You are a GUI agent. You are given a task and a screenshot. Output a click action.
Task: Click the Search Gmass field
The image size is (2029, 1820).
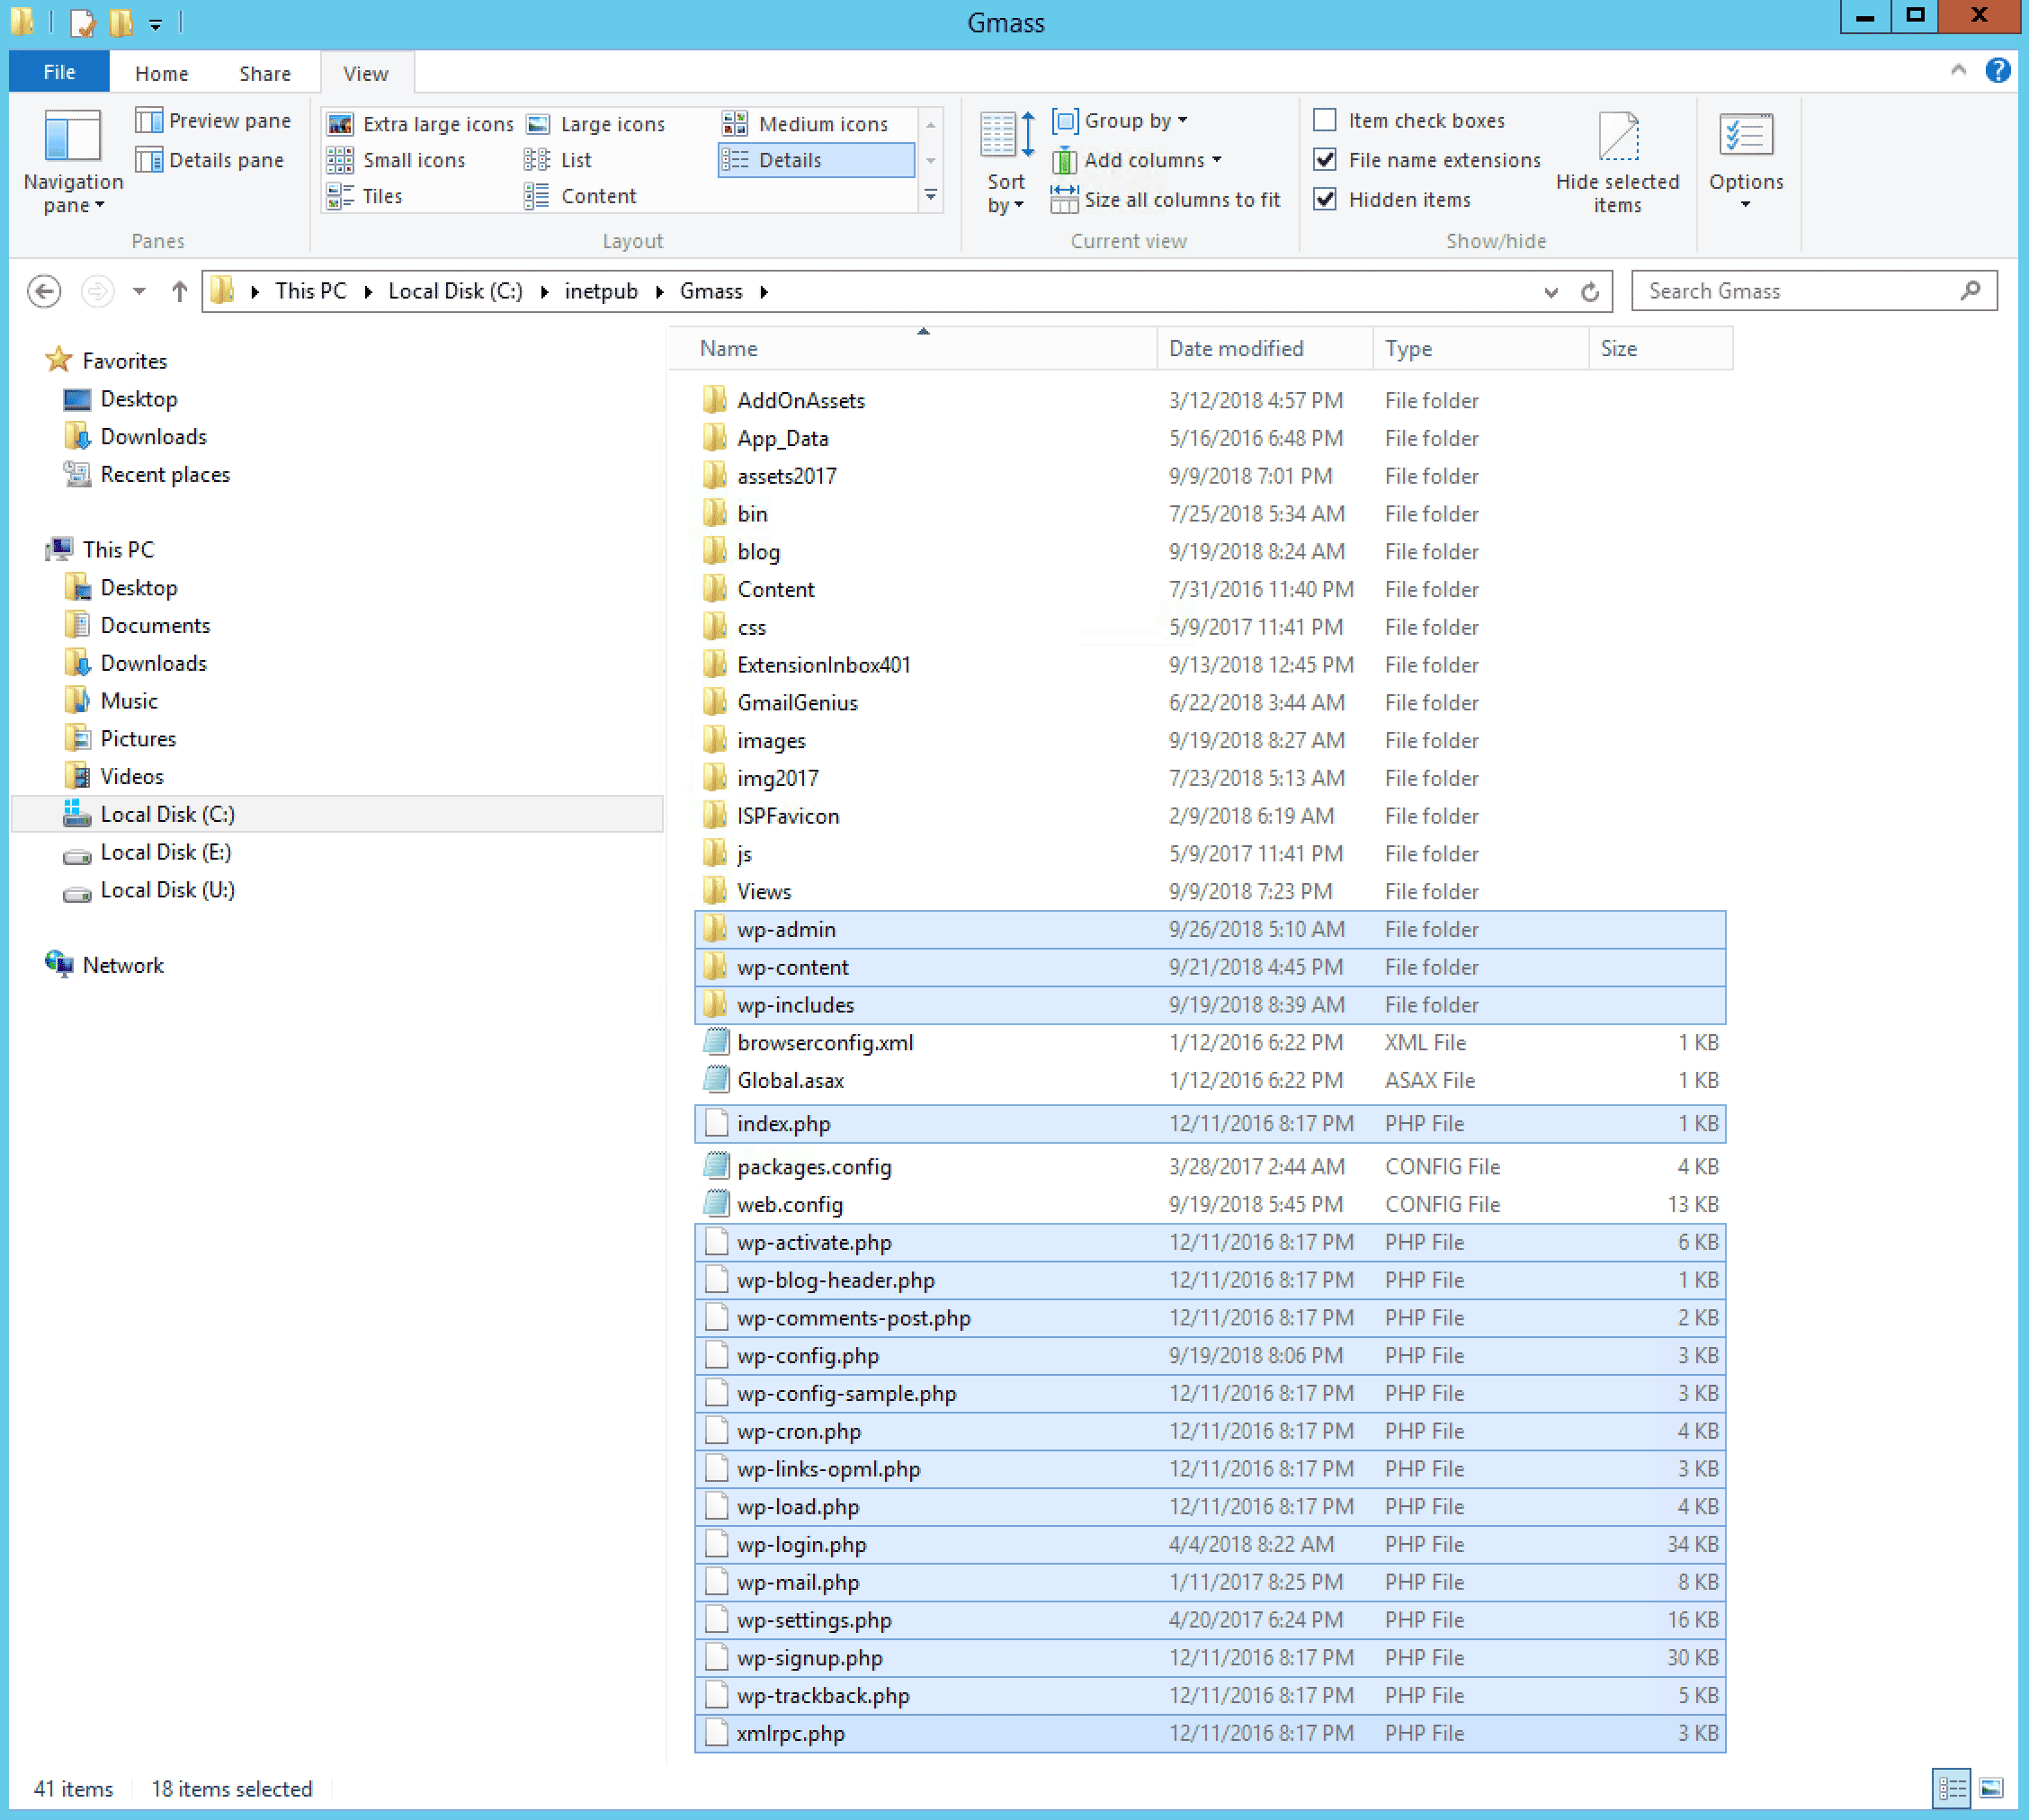pos(1795,292)
